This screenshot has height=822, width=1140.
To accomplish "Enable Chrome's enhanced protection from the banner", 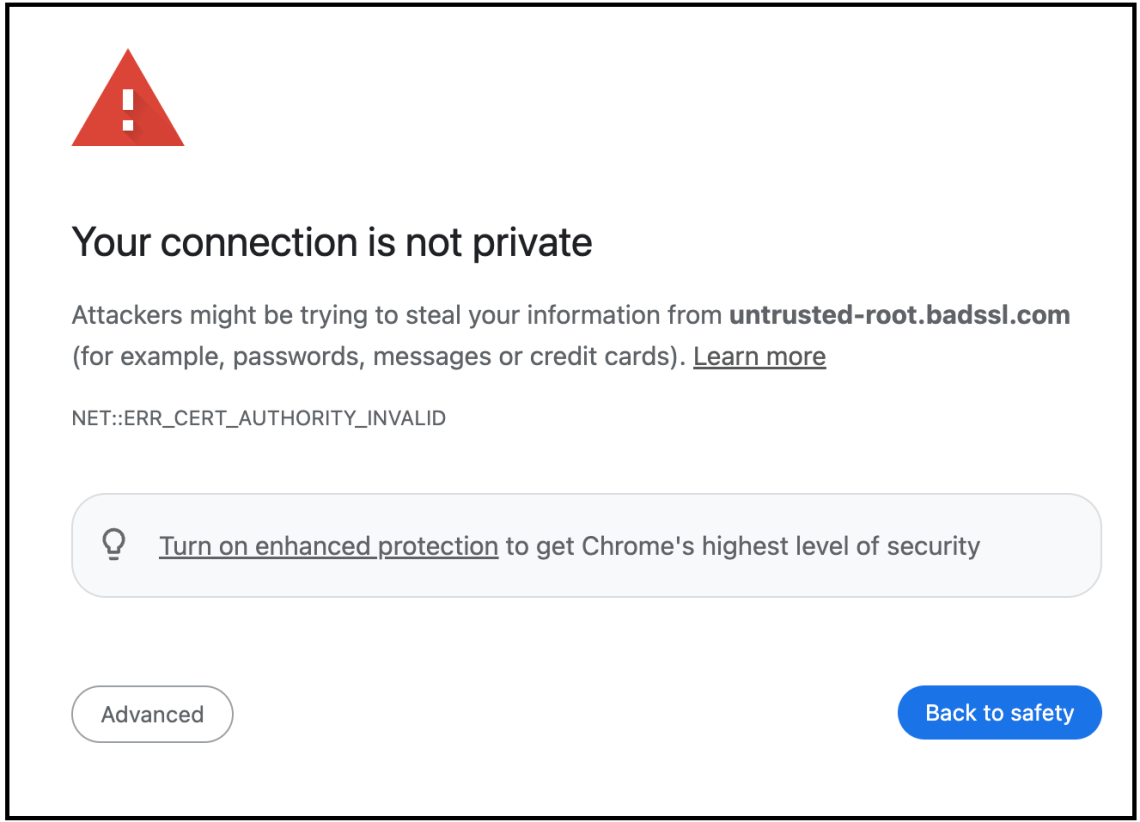I will [328, 546].
